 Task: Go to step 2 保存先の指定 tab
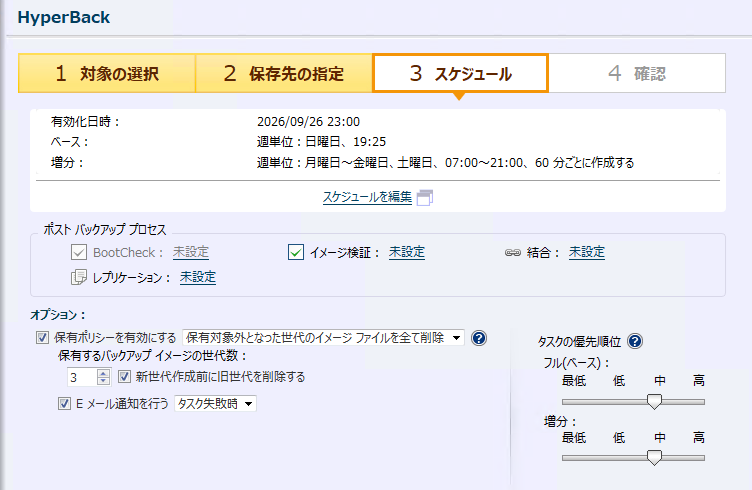tap(283, 73)
